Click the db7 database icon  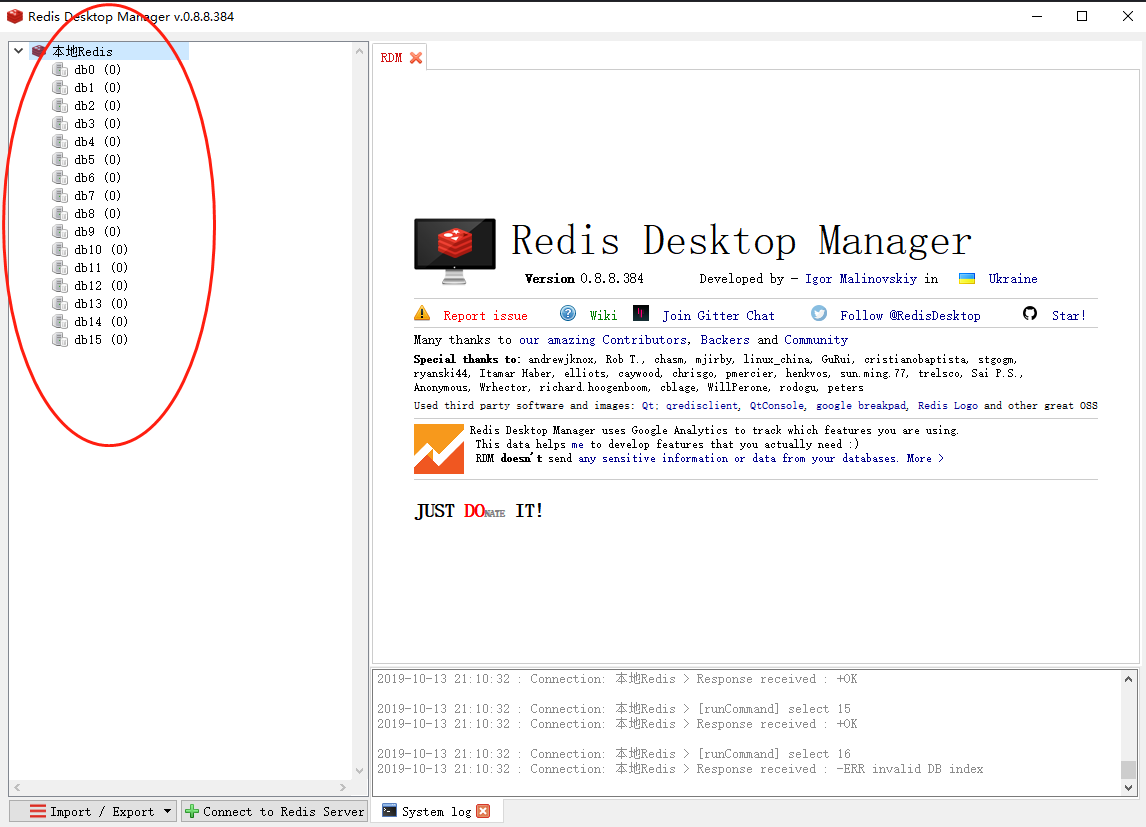60,195
